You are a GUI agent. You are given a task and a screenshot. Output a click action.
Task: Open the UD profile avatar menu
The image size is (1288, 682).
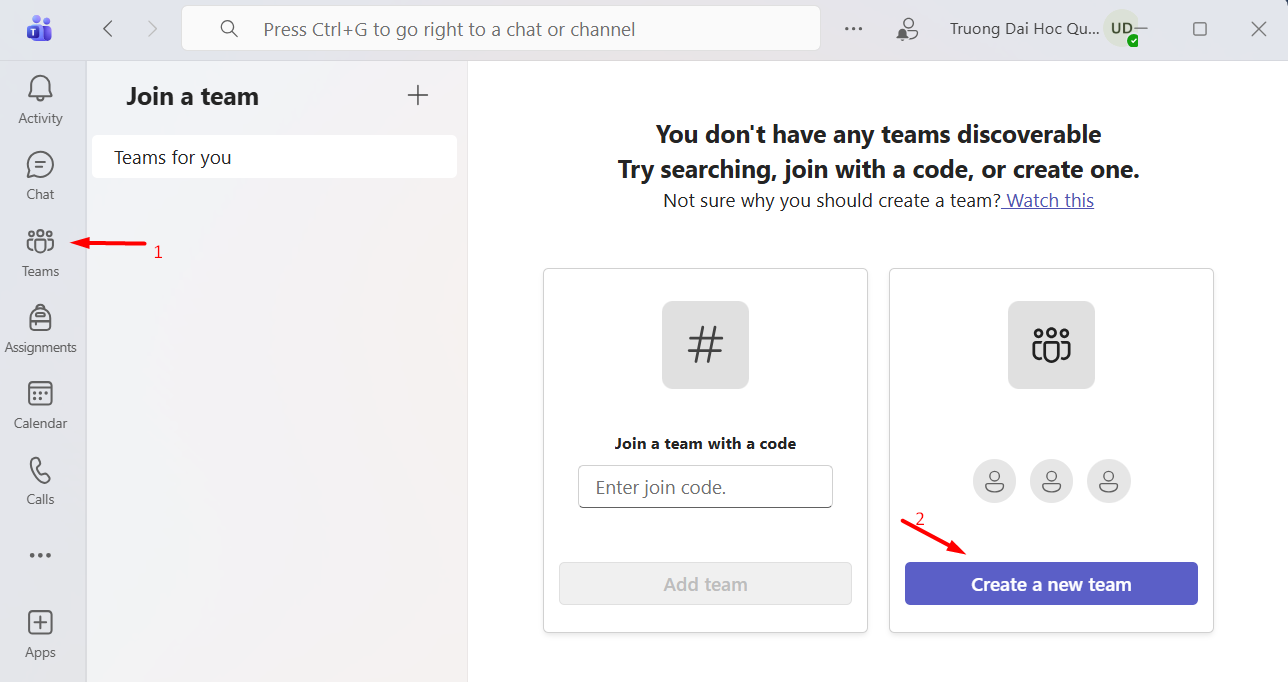point(1123,29)
